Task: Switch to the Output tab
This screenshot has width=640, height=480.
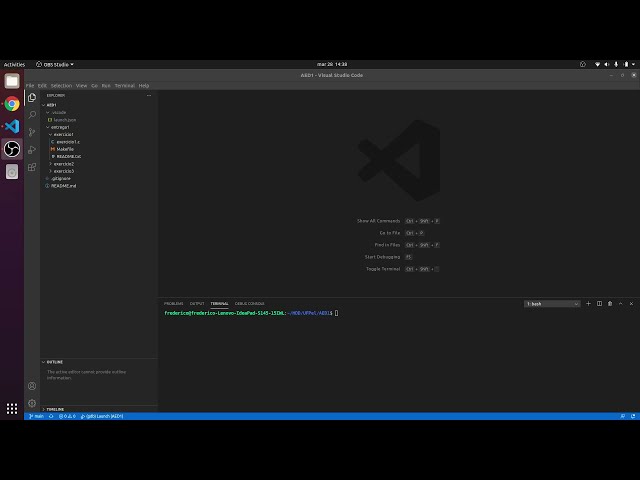Action: coord(197,304)
